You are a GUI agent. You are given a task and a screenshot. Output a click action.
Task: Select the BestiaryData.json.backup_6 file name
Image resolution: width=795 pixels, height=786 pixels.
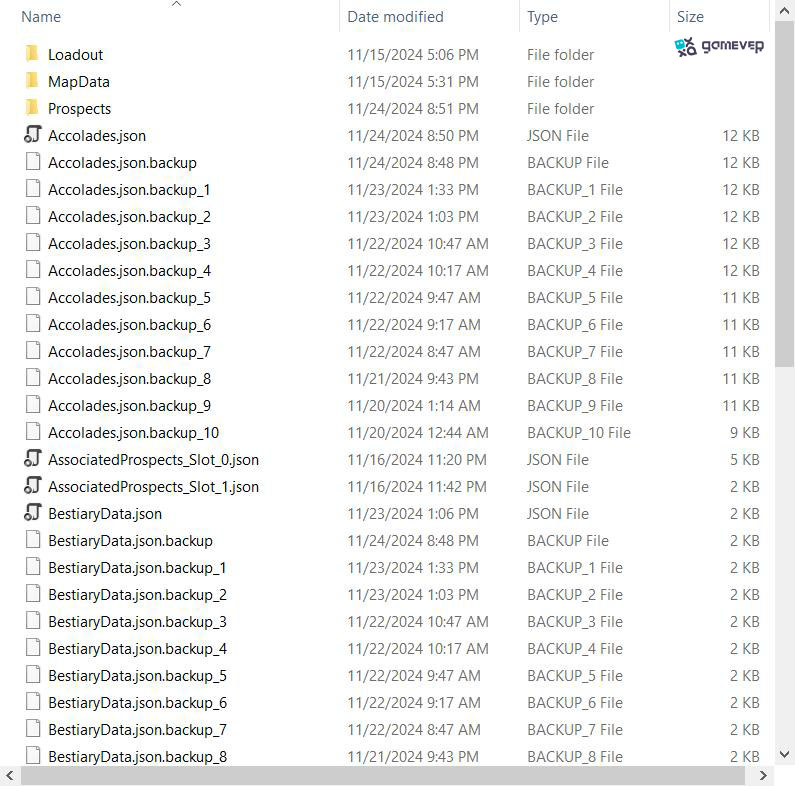coord(137,702)
